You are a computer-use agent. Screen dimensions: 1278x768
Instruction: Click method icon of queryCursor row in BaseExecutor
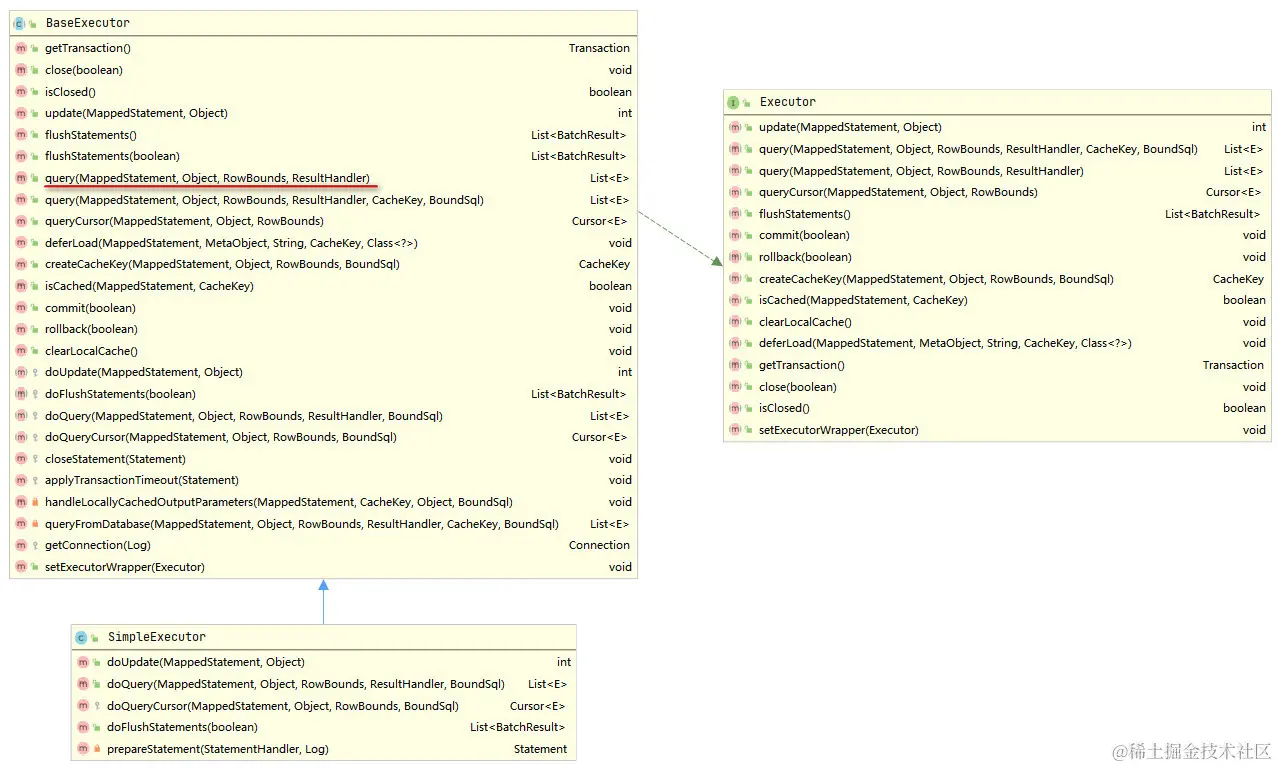coord(21,221)
